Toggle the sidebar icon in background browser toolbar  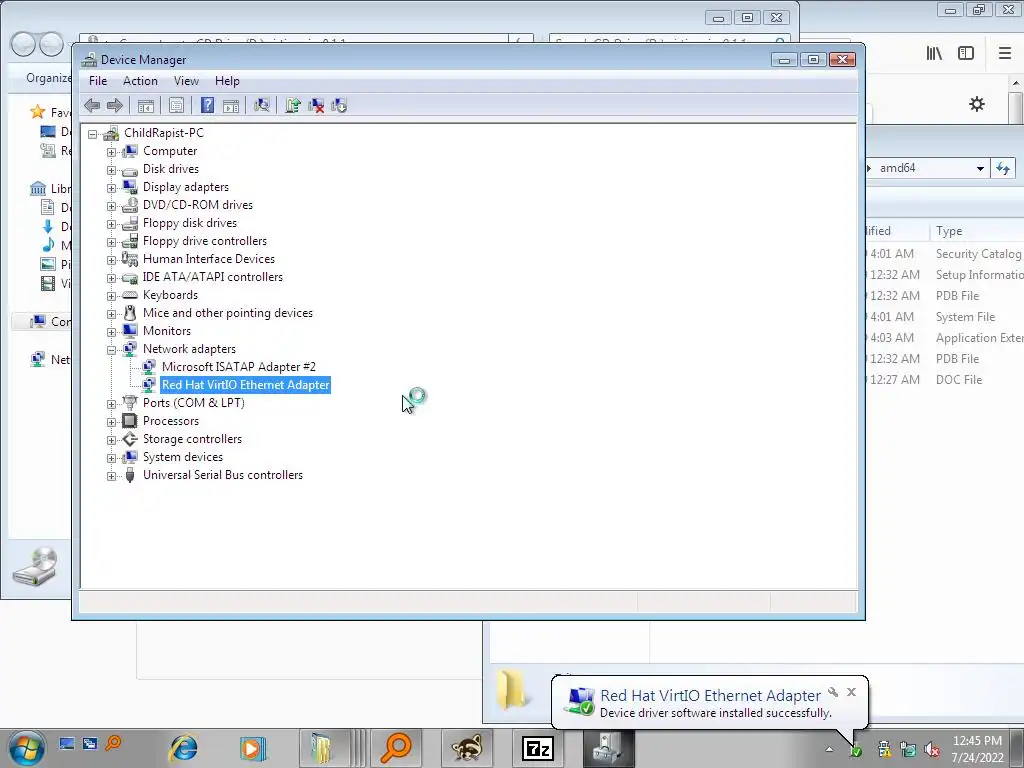(966, 53)
